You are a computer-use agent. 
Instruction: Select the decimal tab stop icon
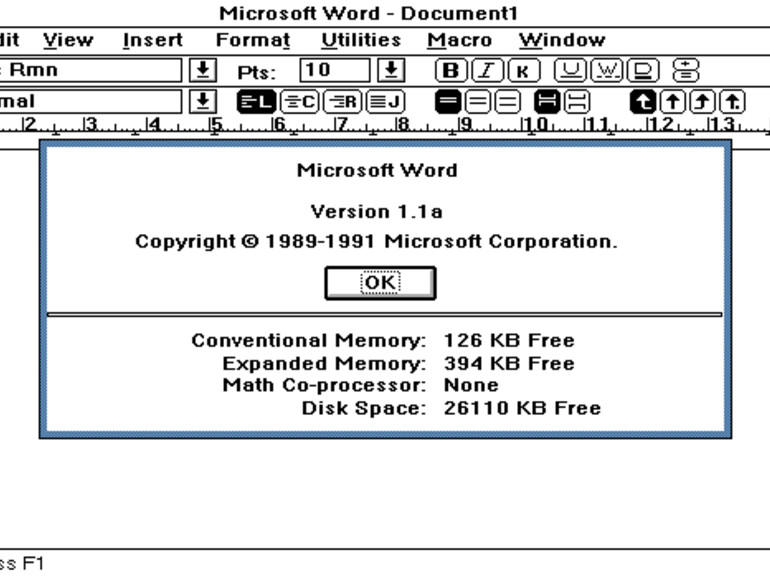pyautogui.click(x=732, y=102)
